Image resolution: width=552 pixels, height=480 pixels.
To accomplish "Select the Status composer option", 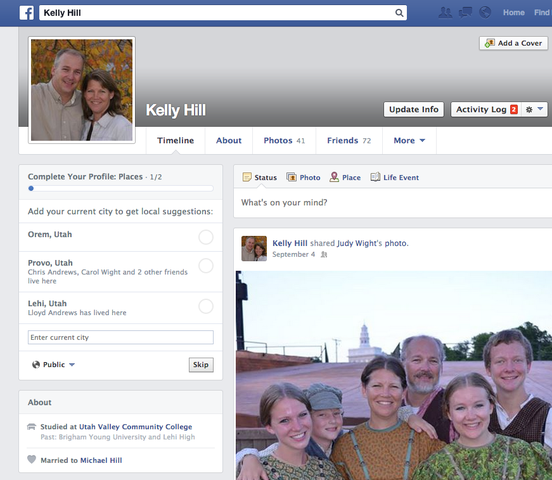I will click(x=260, y=177).
